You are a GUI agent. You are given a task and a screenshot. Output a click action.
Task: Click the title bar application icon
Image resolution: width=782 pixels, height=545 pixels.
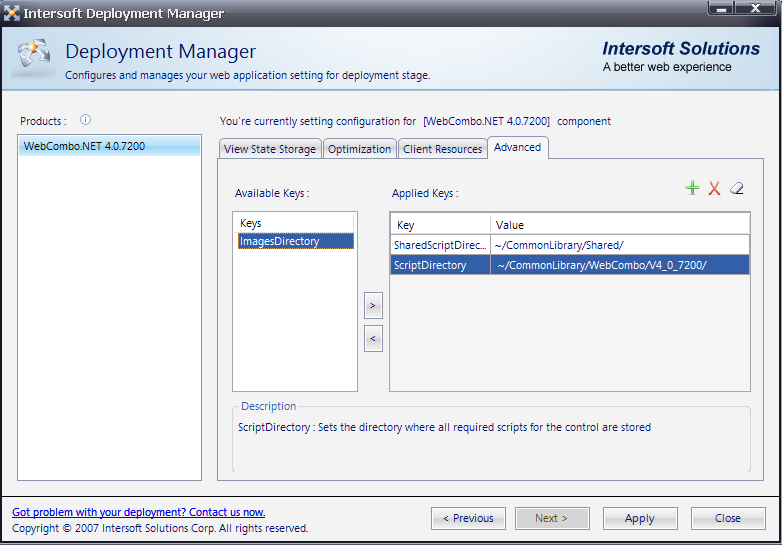coord(12,14)
